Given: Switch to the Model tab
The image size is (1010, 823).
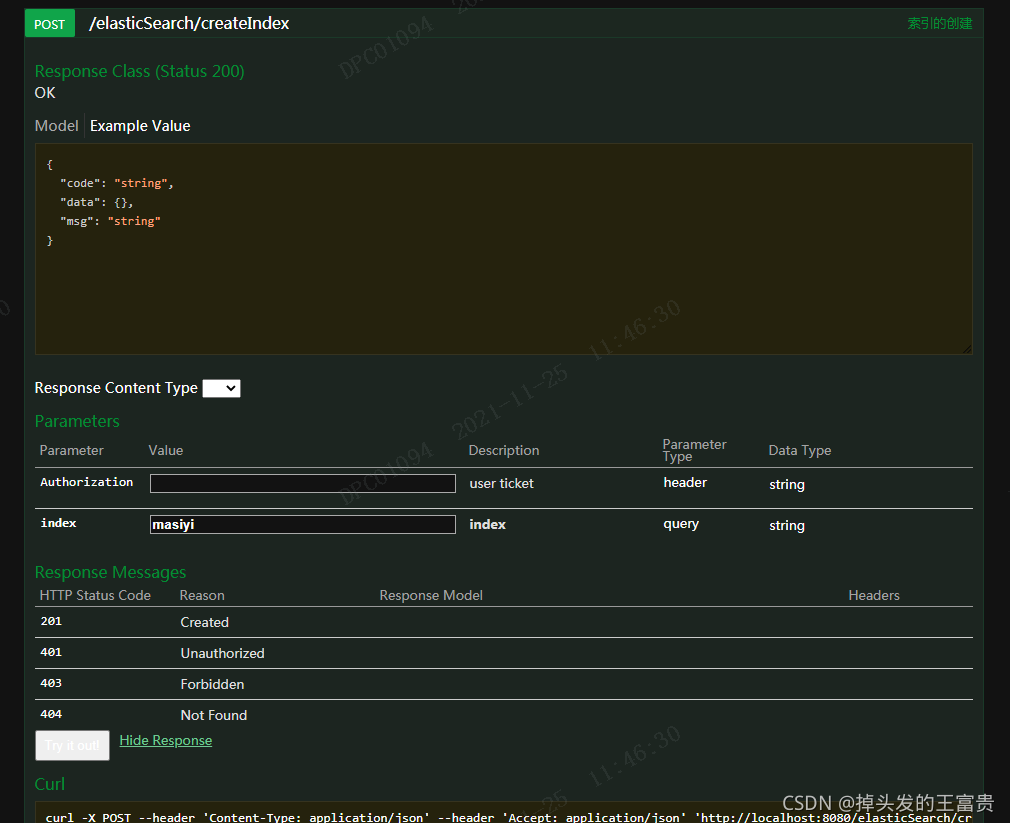Looking at the screenshot, I should click(x=56, y=126).
